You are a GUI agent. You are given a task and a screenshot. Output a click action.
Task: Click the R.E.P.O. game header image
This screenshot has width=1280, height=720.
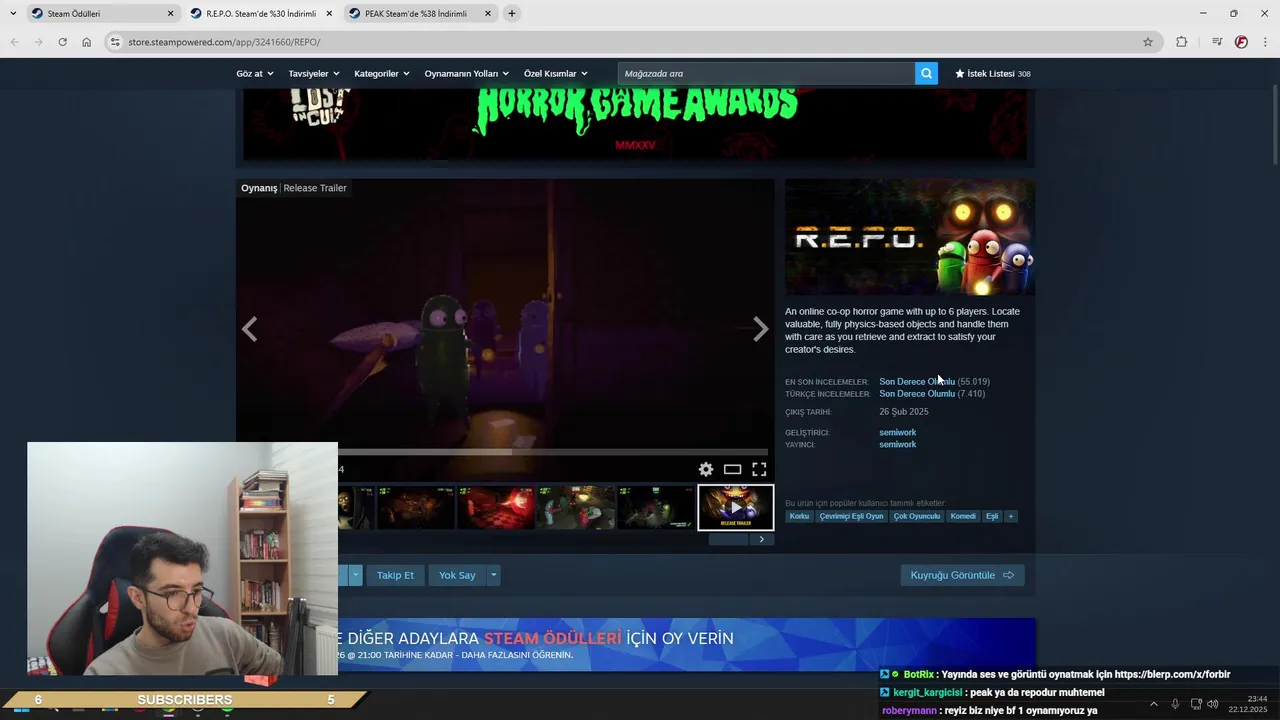[910, 237]
